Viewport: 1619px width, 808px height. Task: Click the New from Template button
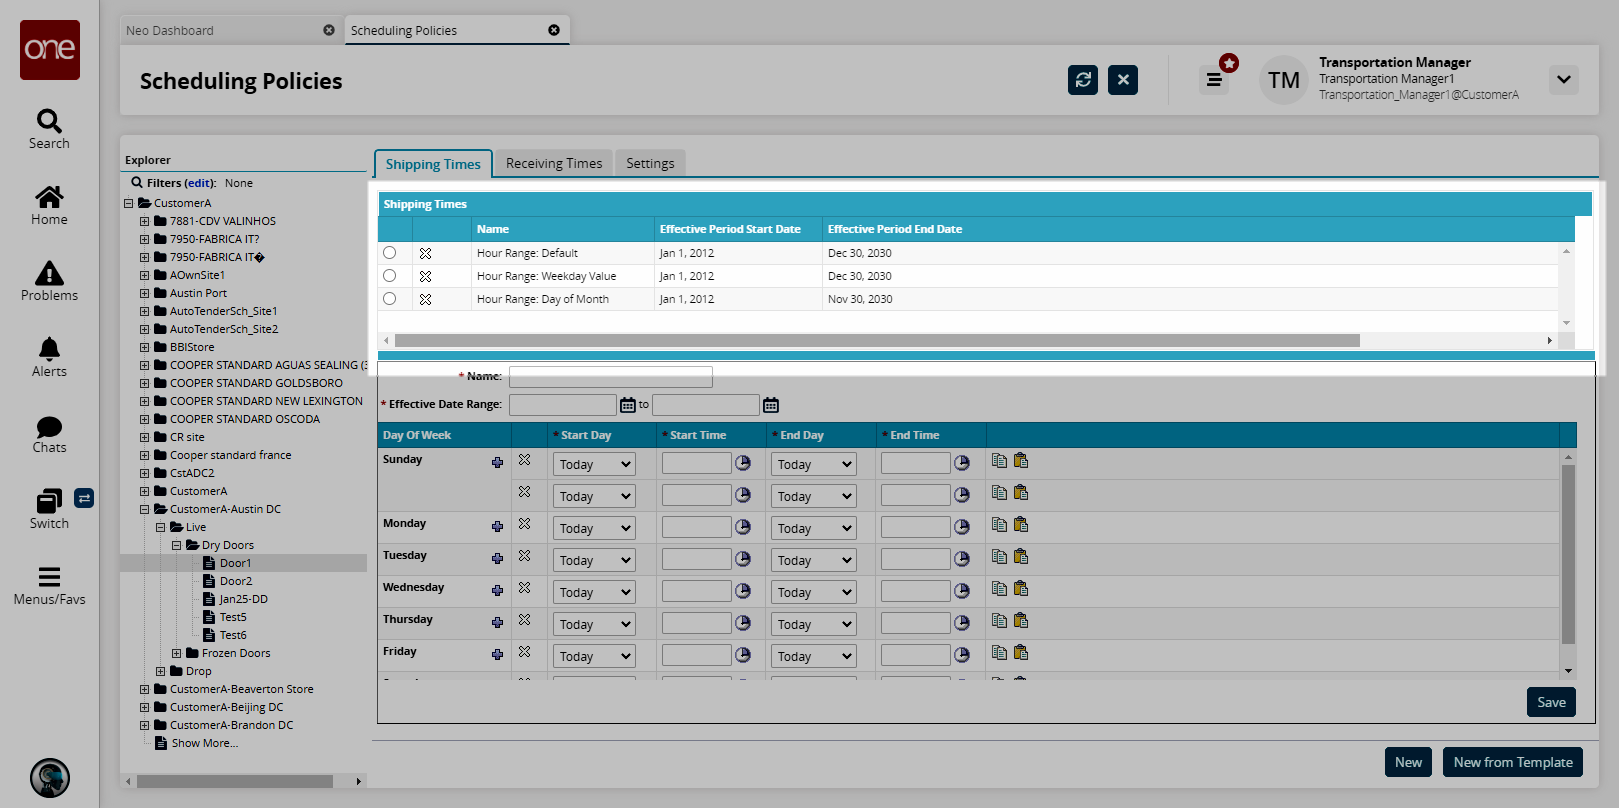click(x=1512, y=762)
